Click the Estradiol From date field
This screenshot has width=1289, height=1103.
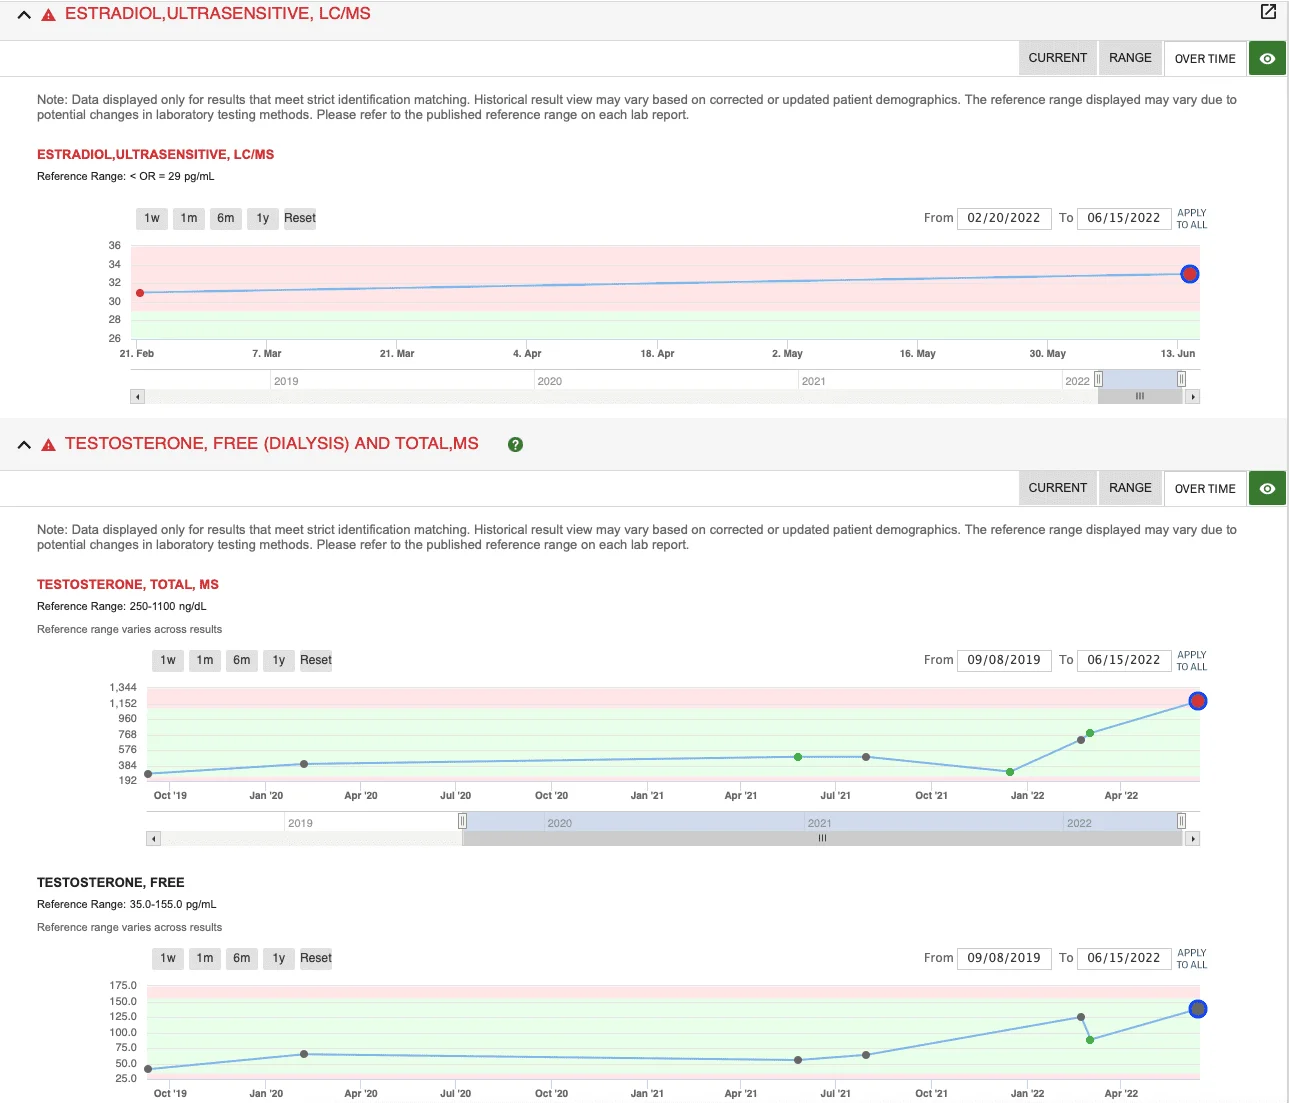[x=1003, y=218]
